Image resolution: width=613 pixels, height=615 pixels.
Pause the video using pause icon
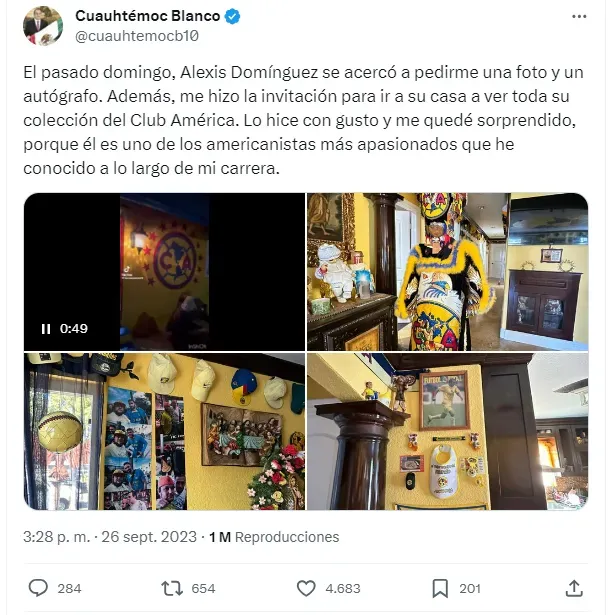tap(46, 329)
